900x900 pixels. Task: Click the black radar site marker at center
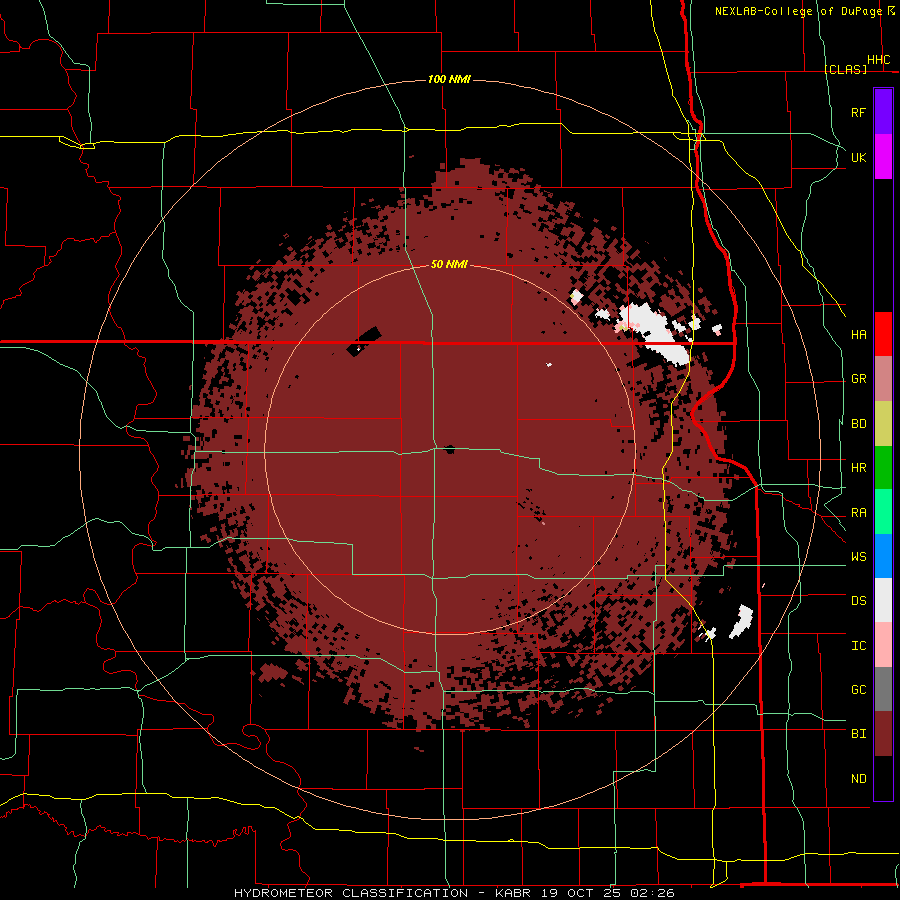(x=449, y=449)
